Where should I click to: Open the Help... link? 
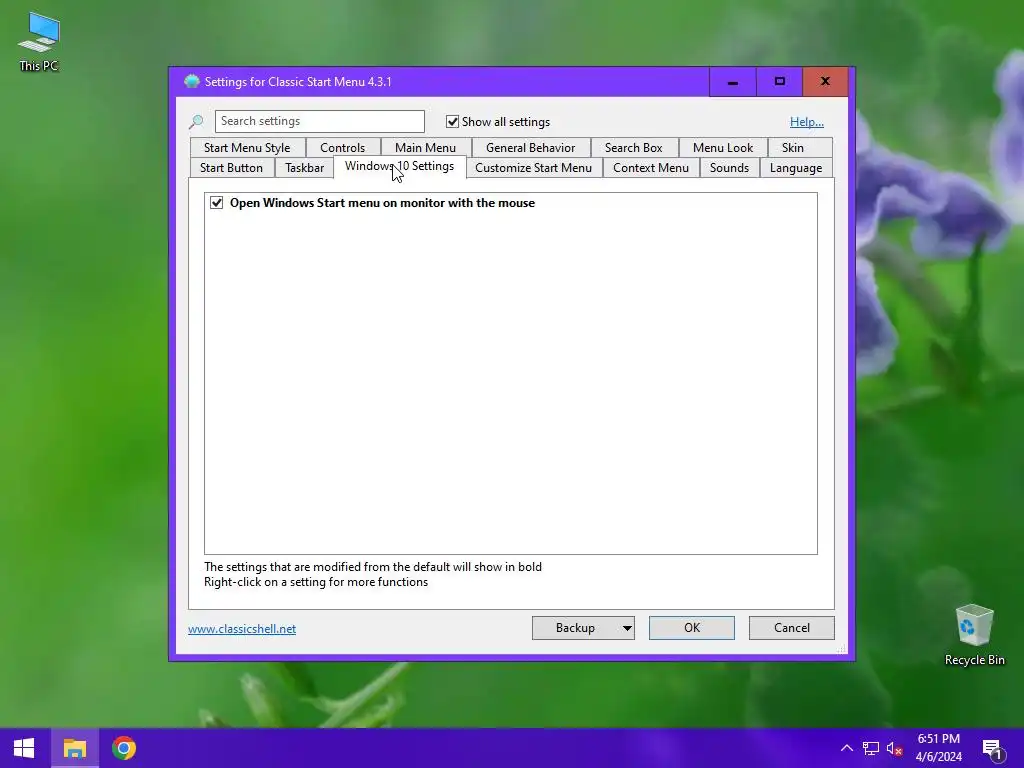tap(807, 121)
